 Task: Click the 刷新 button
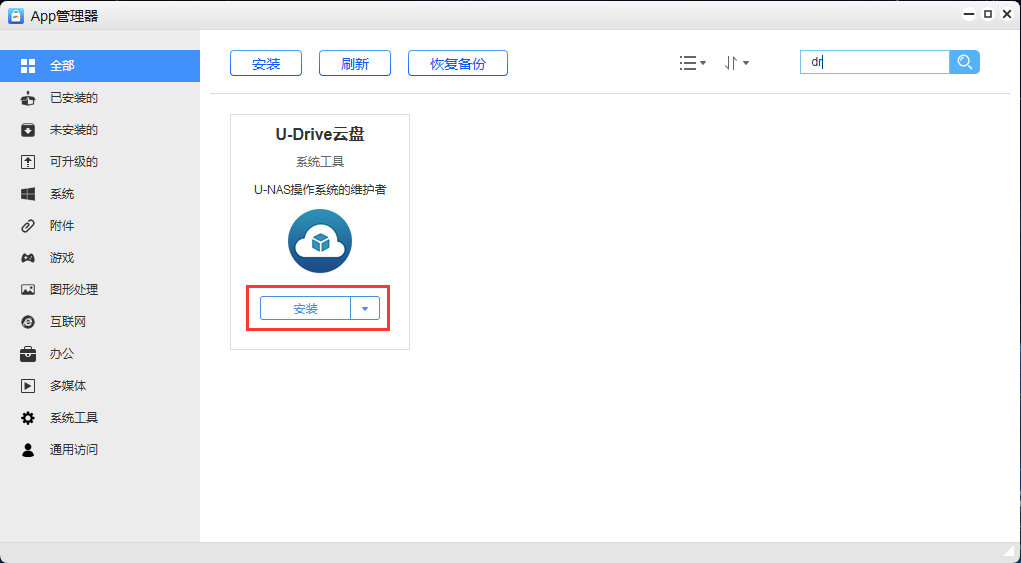pyautogui.click(x=355, y=63)
